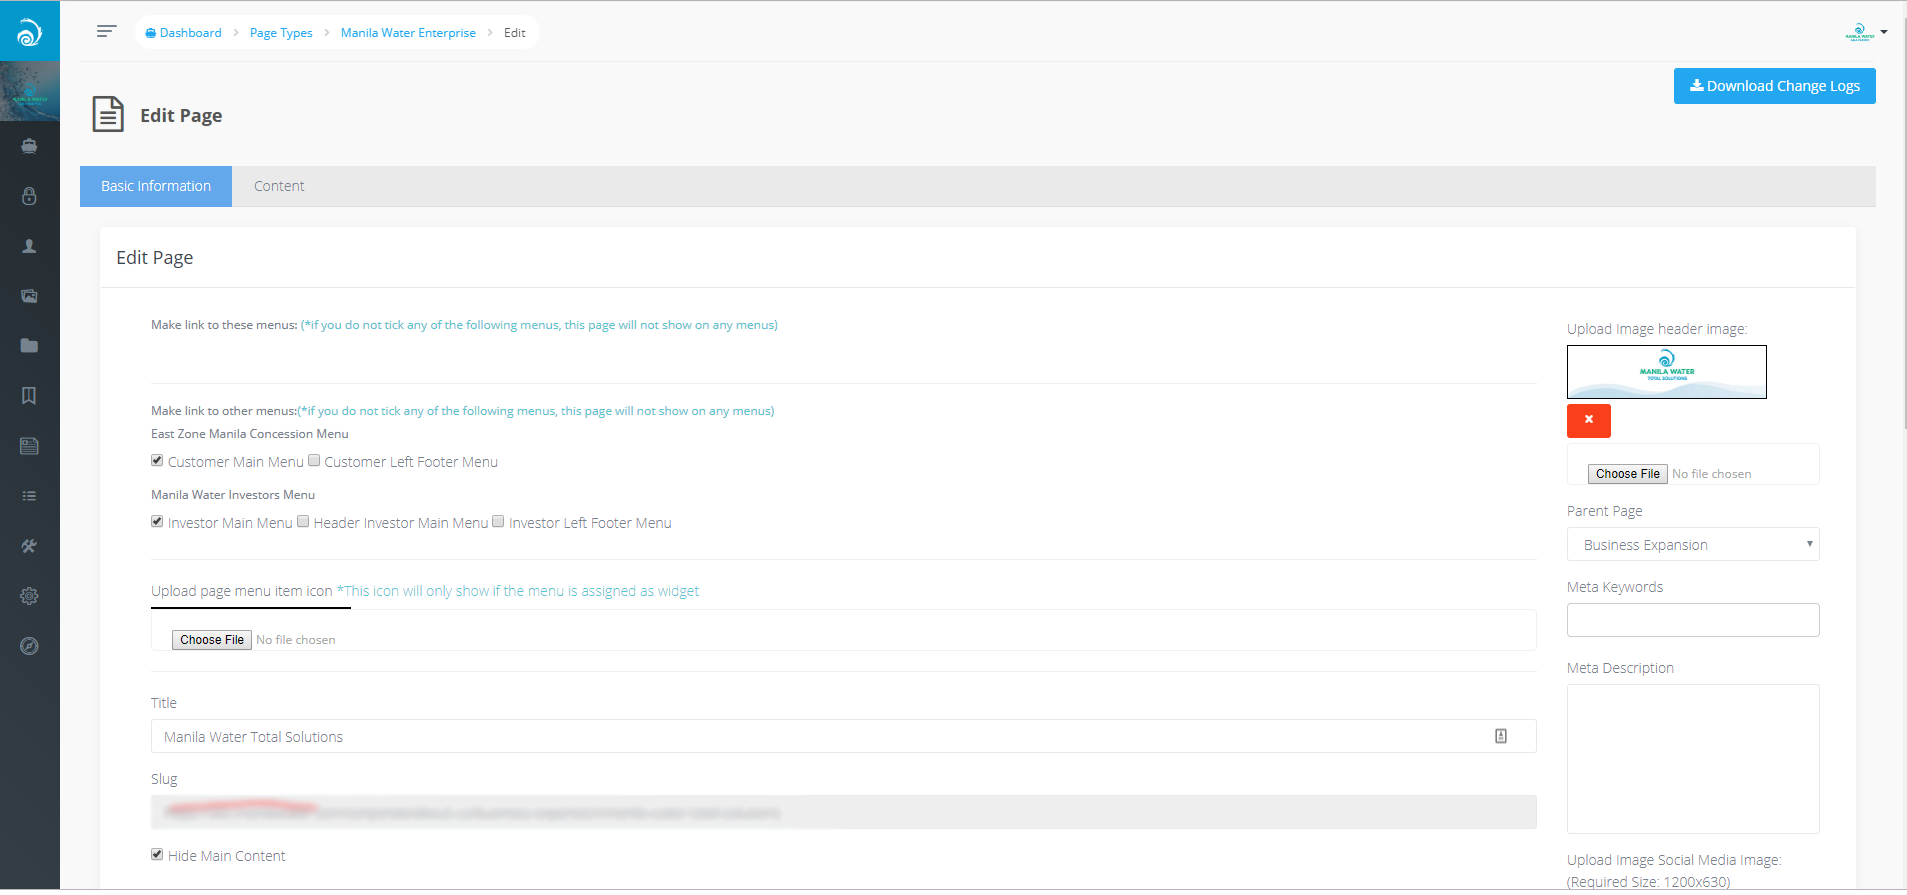Screen dimensions: 1907x895
Task: Click the Title input field
Action: click(x=843, y=736)
